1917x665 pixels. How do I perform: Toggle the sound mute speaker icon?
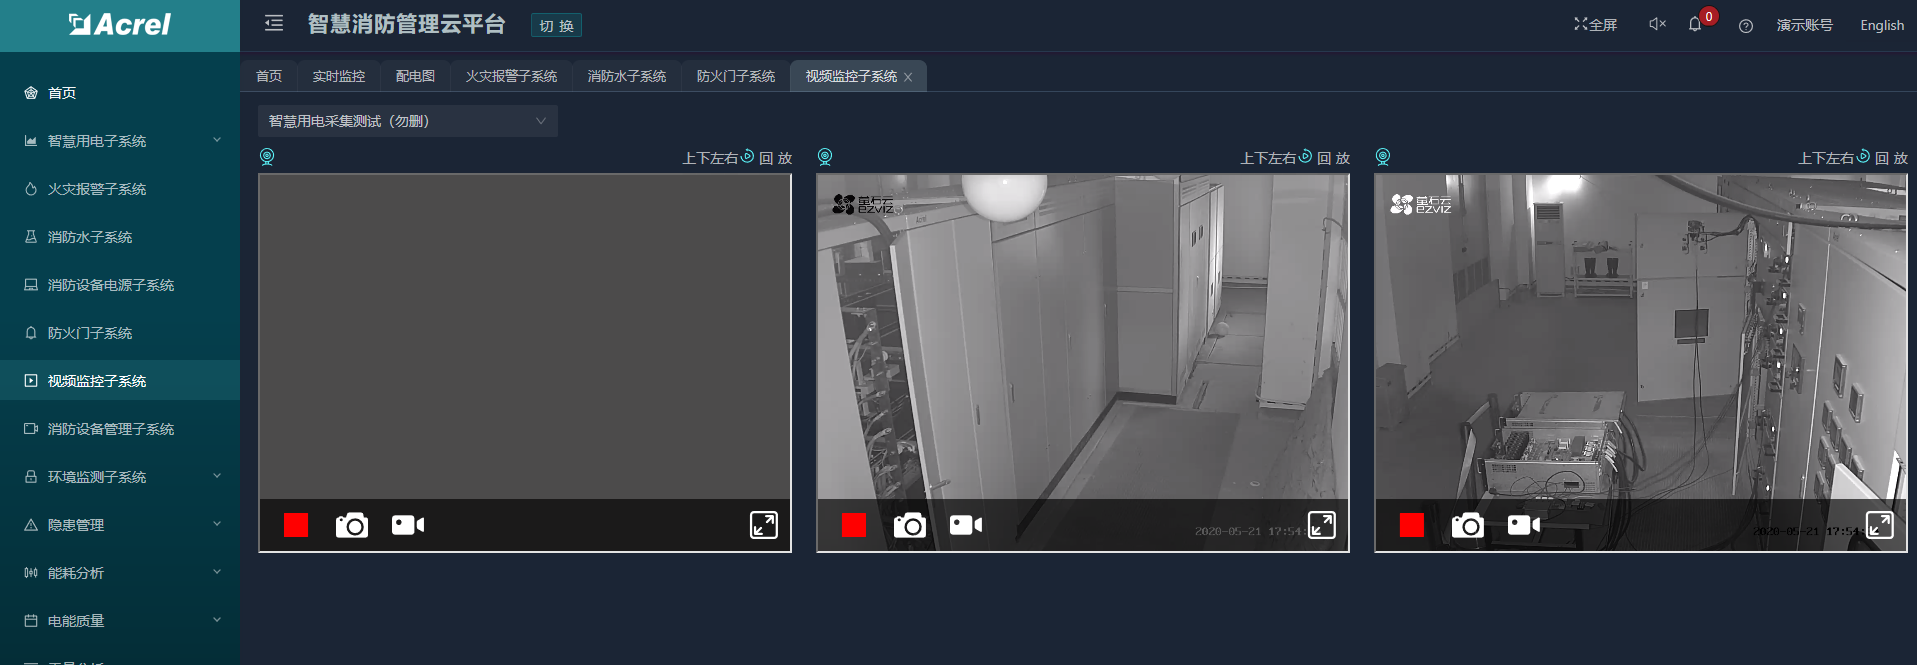tap(1656, 24)
